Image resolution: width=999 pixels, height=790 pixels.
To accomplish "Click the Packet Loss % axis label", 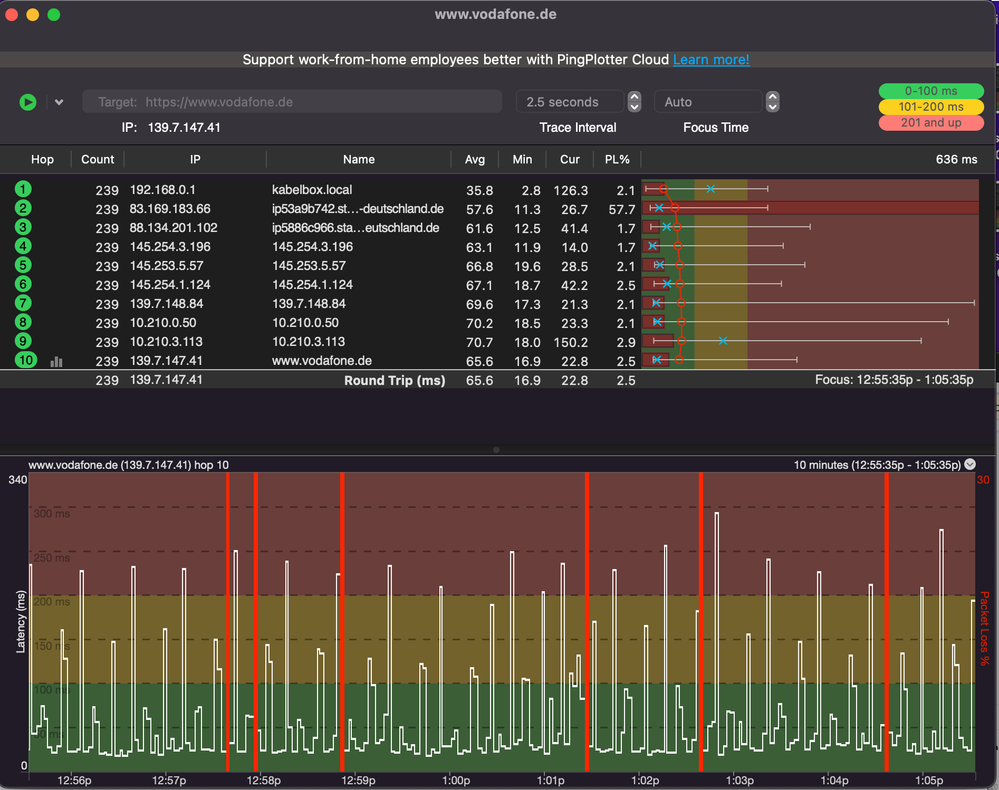I will [x=984, y=628].
